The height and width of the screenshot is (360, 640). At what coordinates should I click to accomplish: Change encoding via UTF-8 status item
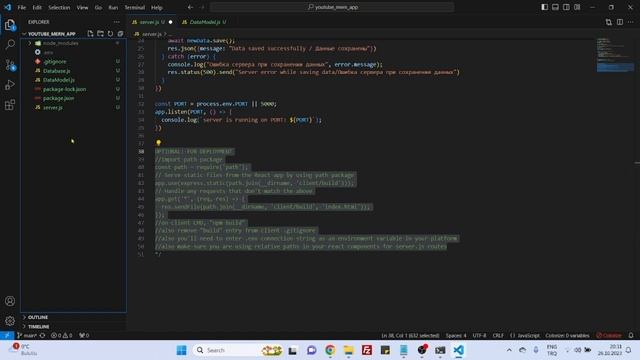click(x=479, y=336)
